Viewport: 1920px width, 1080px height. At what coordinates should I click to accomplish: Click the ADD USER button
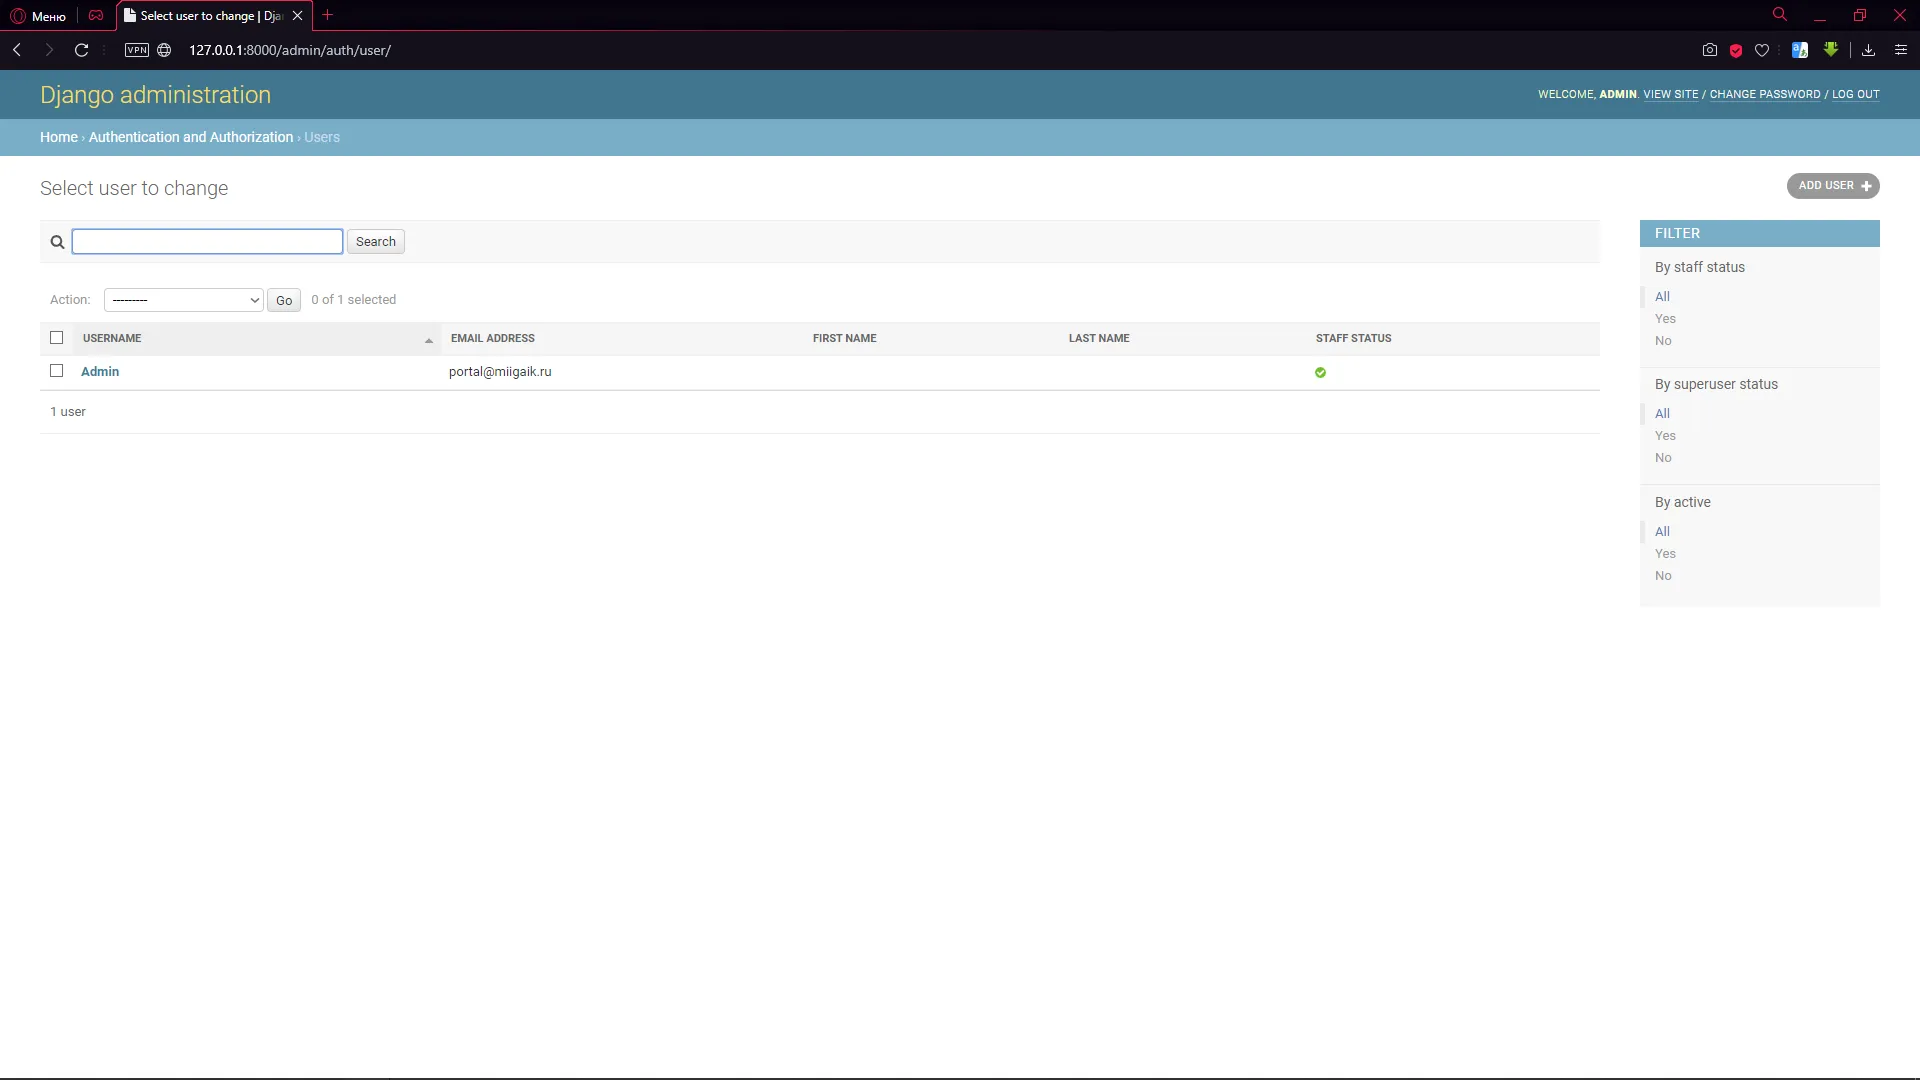tap(1833, 186)
